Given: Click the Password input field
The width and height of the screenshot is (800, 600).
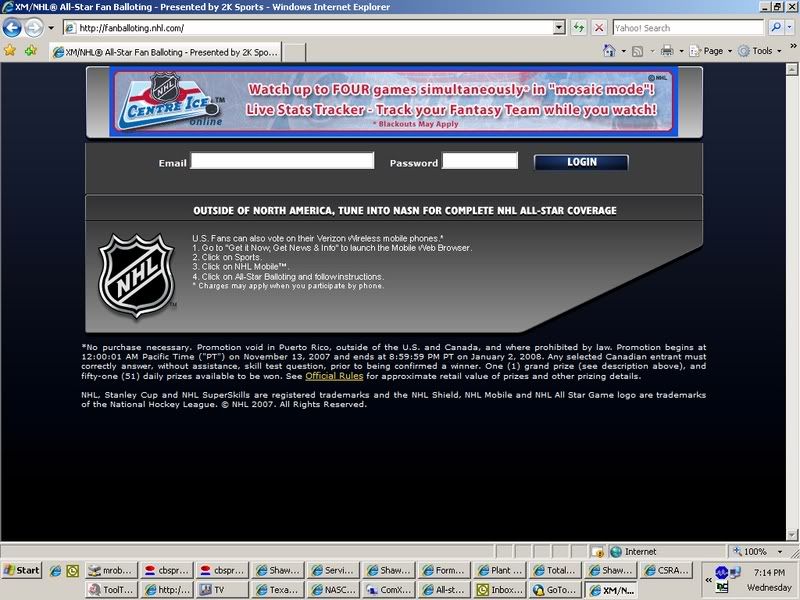Looking at the screenshot, I should pos(480,161).
